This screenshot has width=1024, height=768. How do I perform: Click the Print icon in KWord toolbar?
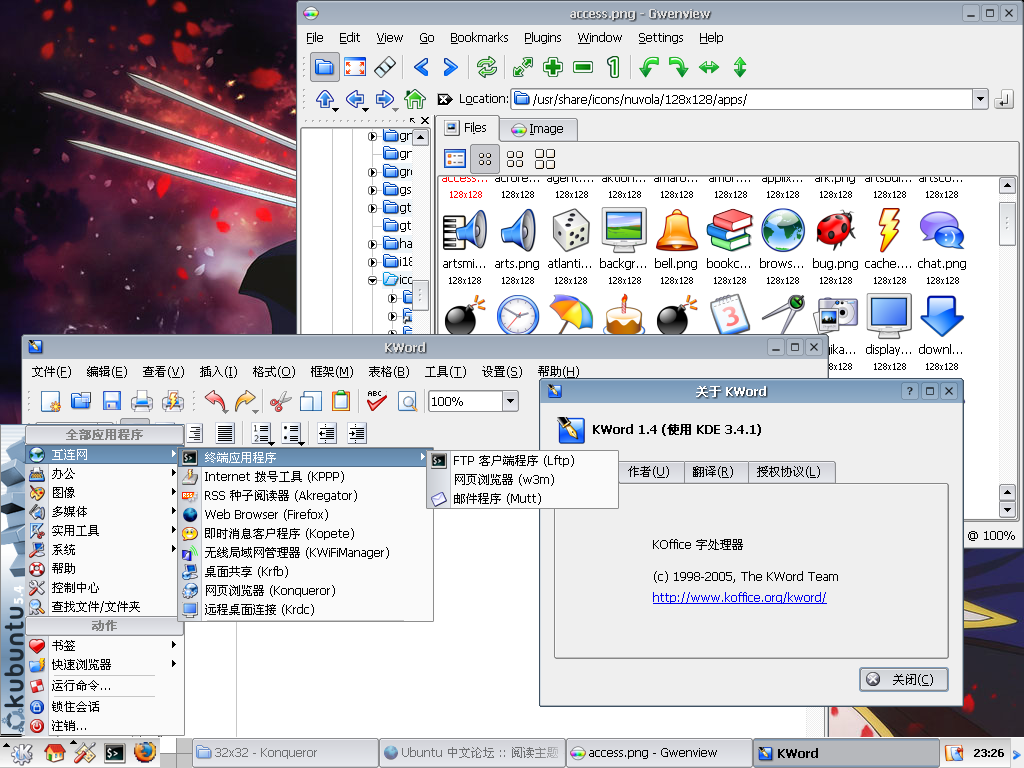coord(142,401)
